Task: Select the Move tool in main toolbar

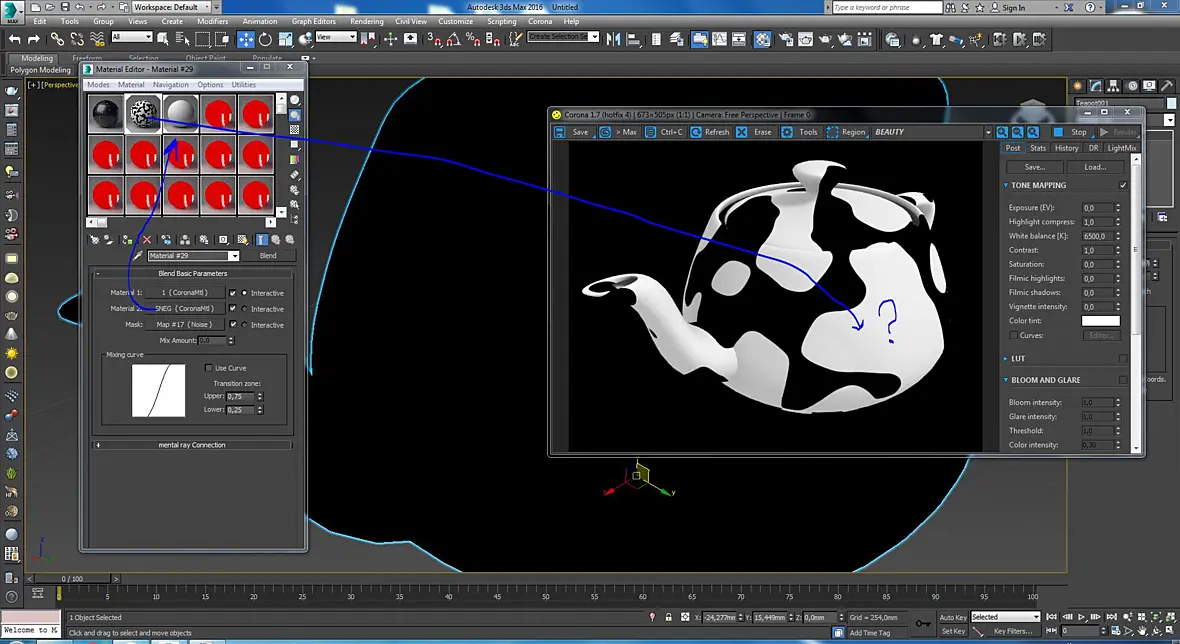Action: (246, 39)
